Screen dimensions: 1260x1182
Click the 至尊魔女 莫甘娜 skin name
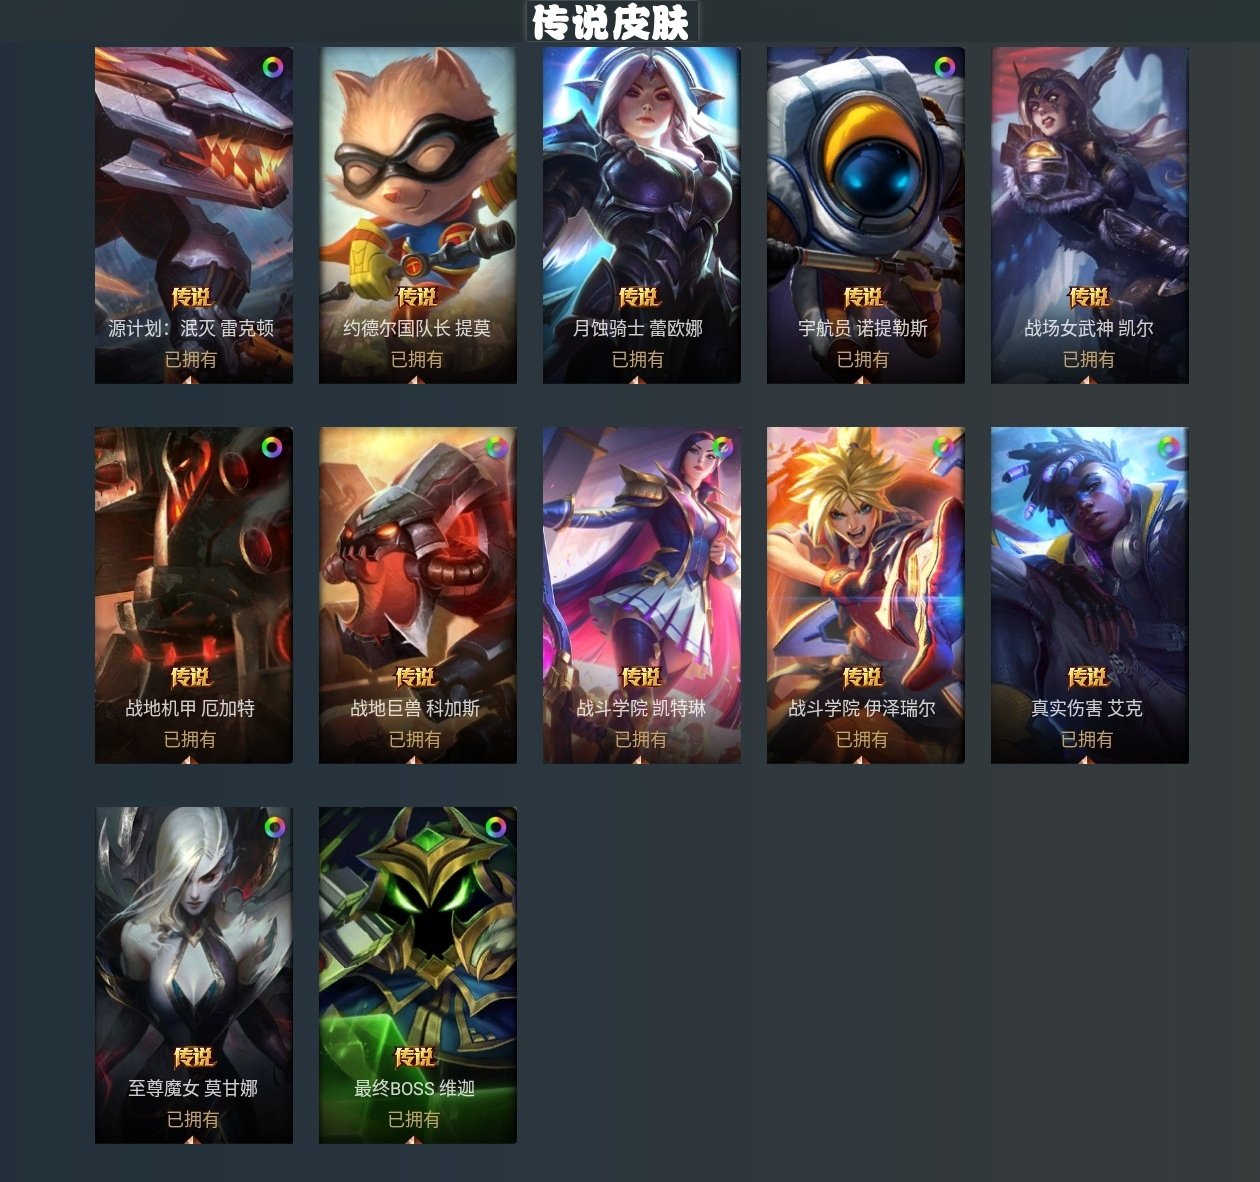(x=193, y=1088)
